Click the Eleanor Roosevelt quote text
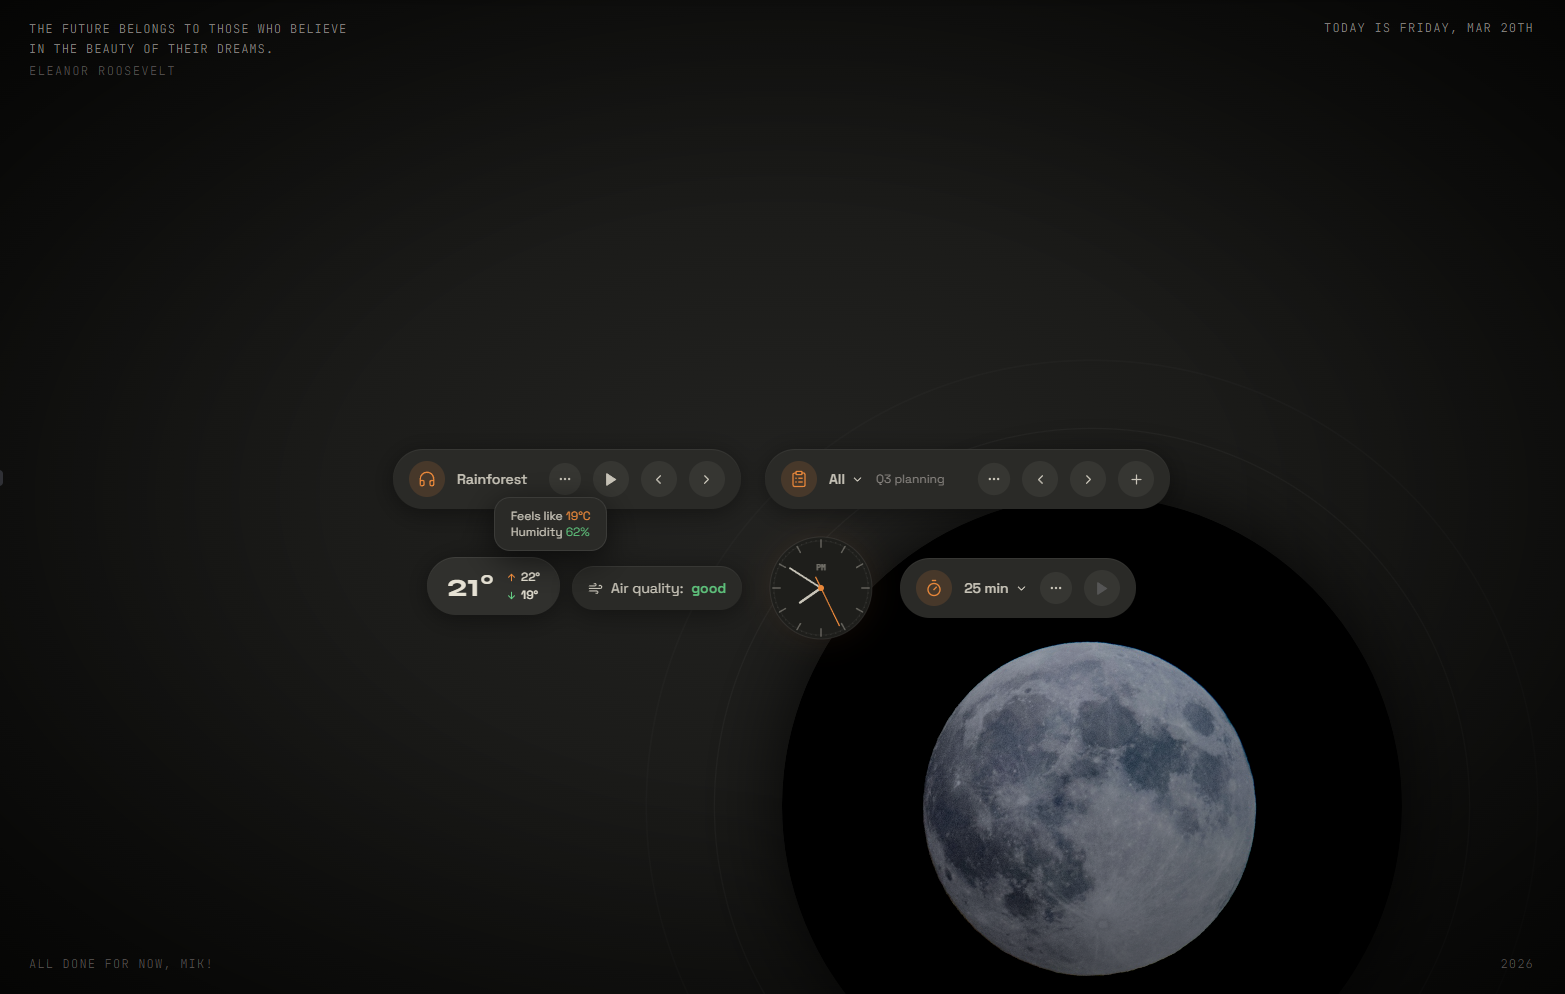 coord(188,39)
